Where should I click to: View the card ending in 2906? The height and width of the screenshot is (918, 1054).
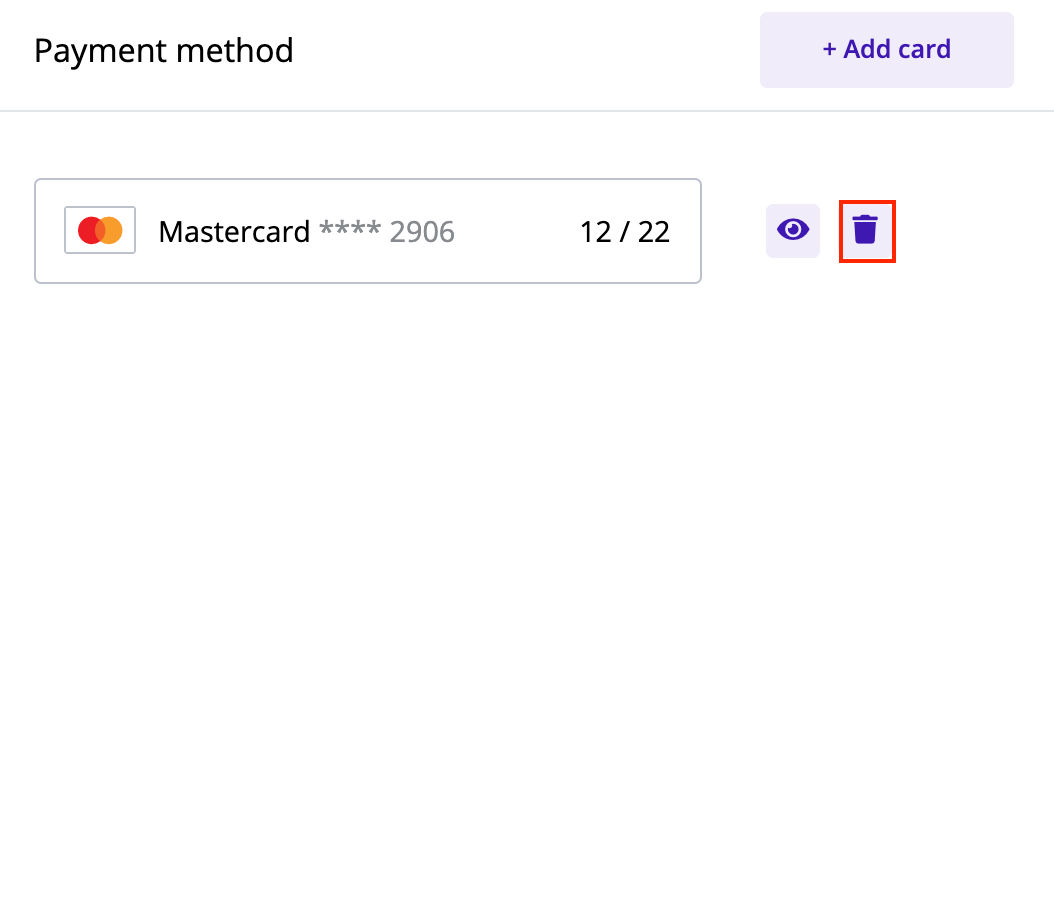pos(793,231)
